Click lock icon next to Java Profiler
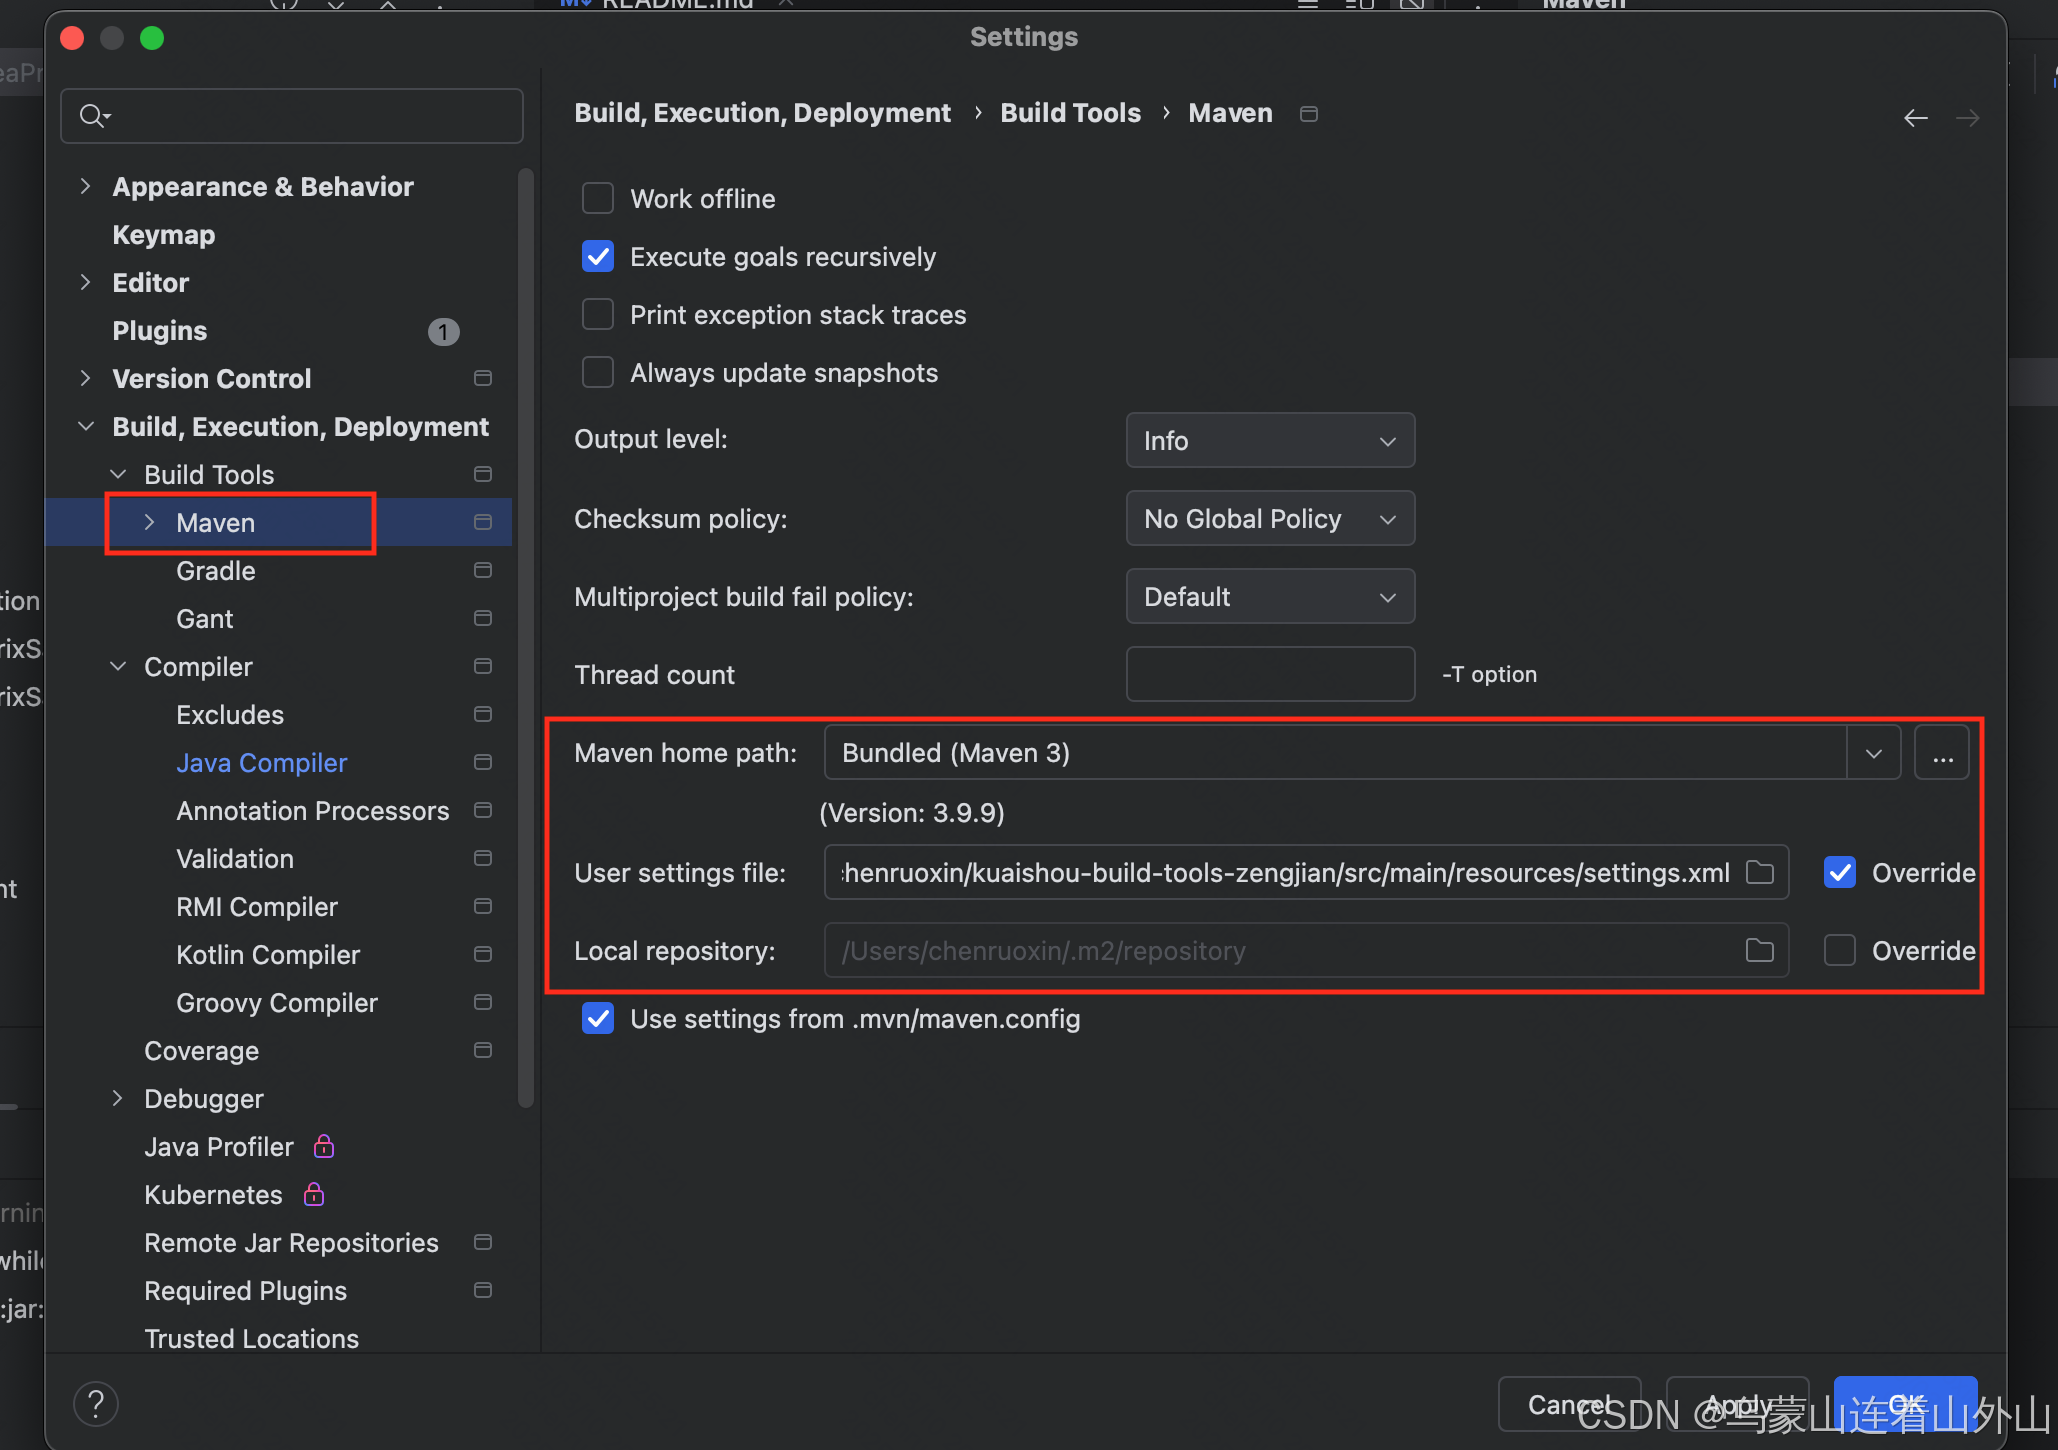This screenshot has width=2058, height=1450. click(324, 1146)
